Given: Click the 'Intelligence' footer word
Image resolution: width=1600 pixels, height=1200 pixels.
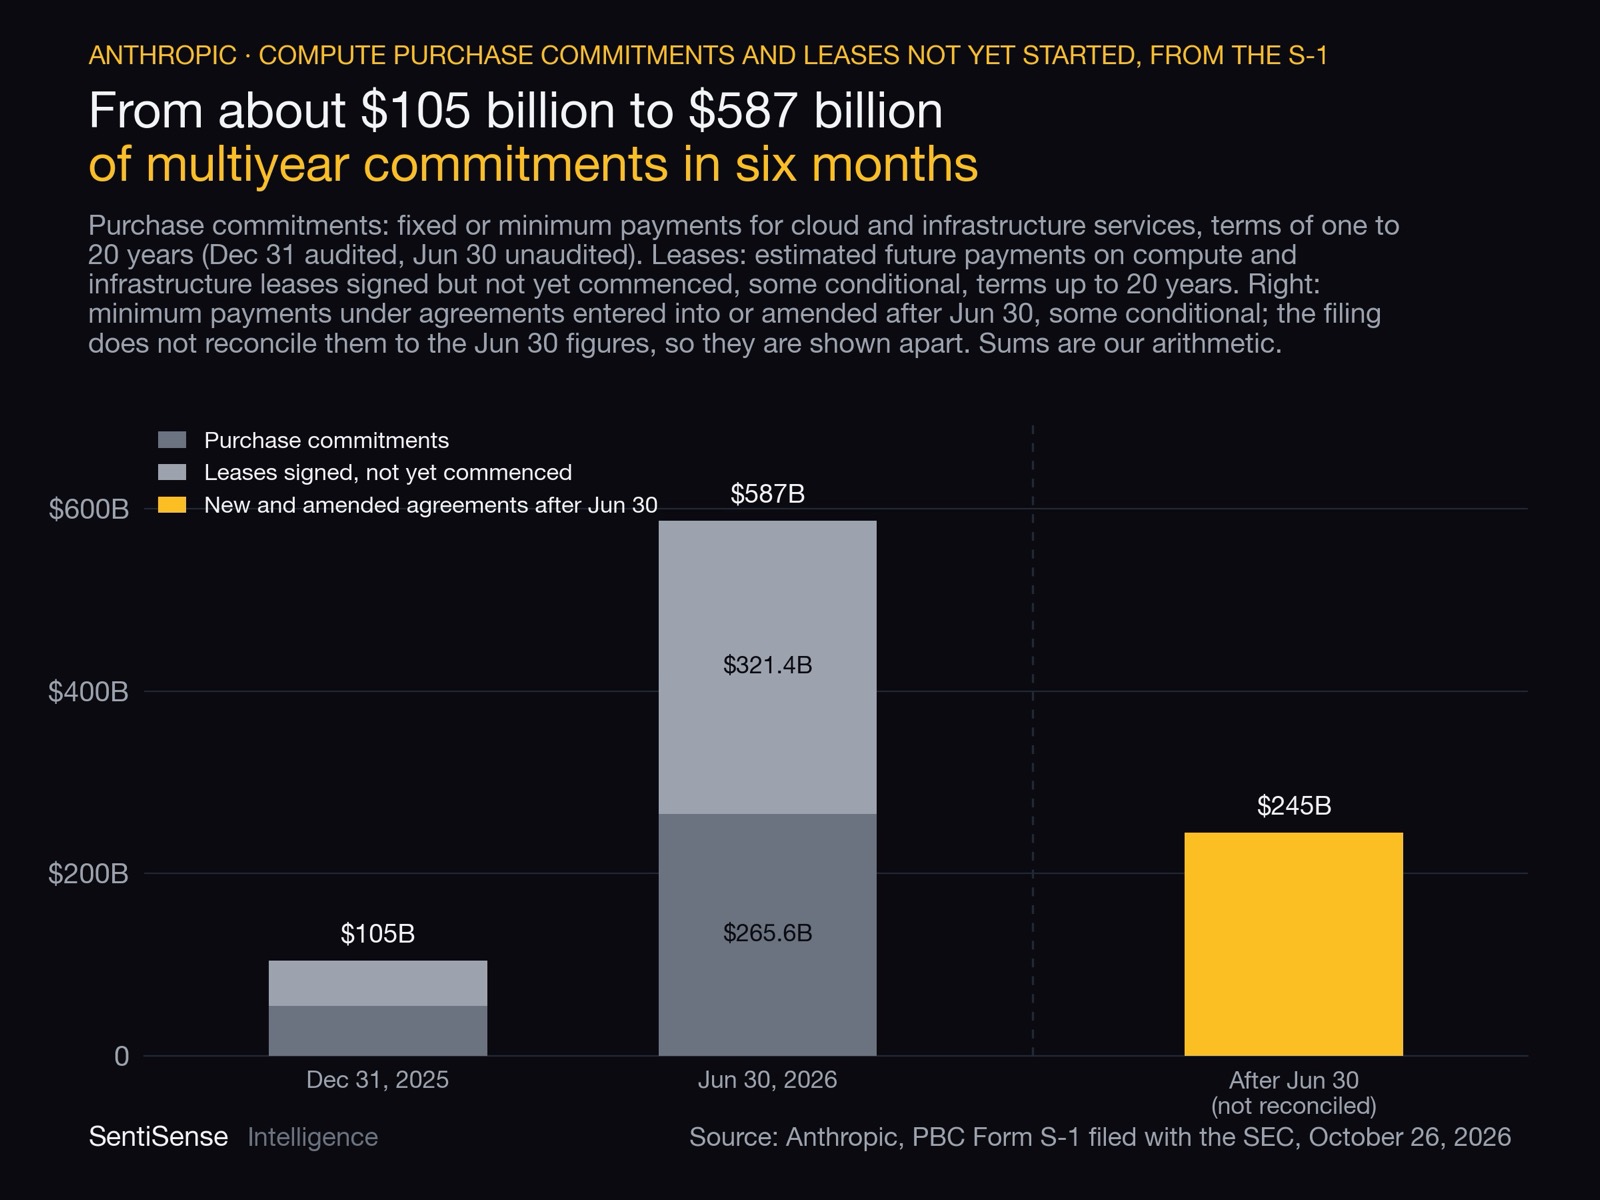Looking at the screenshot, I should [313, 1137].
